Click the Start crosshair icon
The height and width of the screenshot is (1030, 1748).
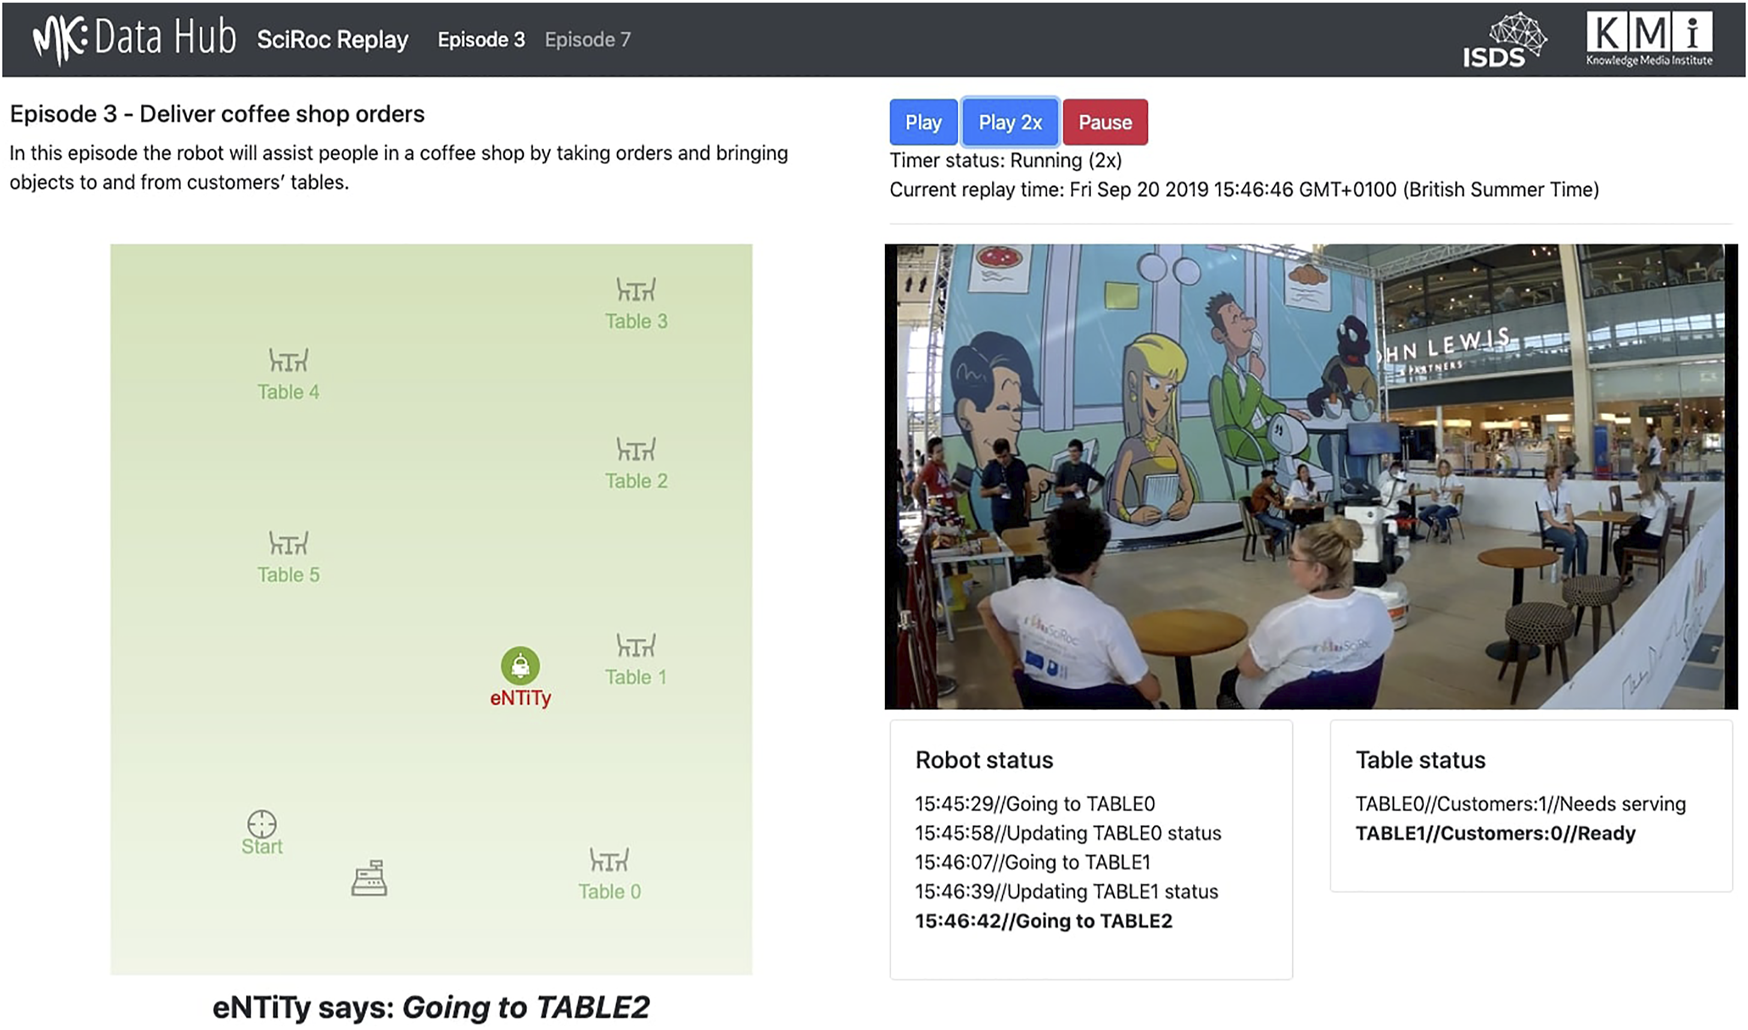[262, 824]
